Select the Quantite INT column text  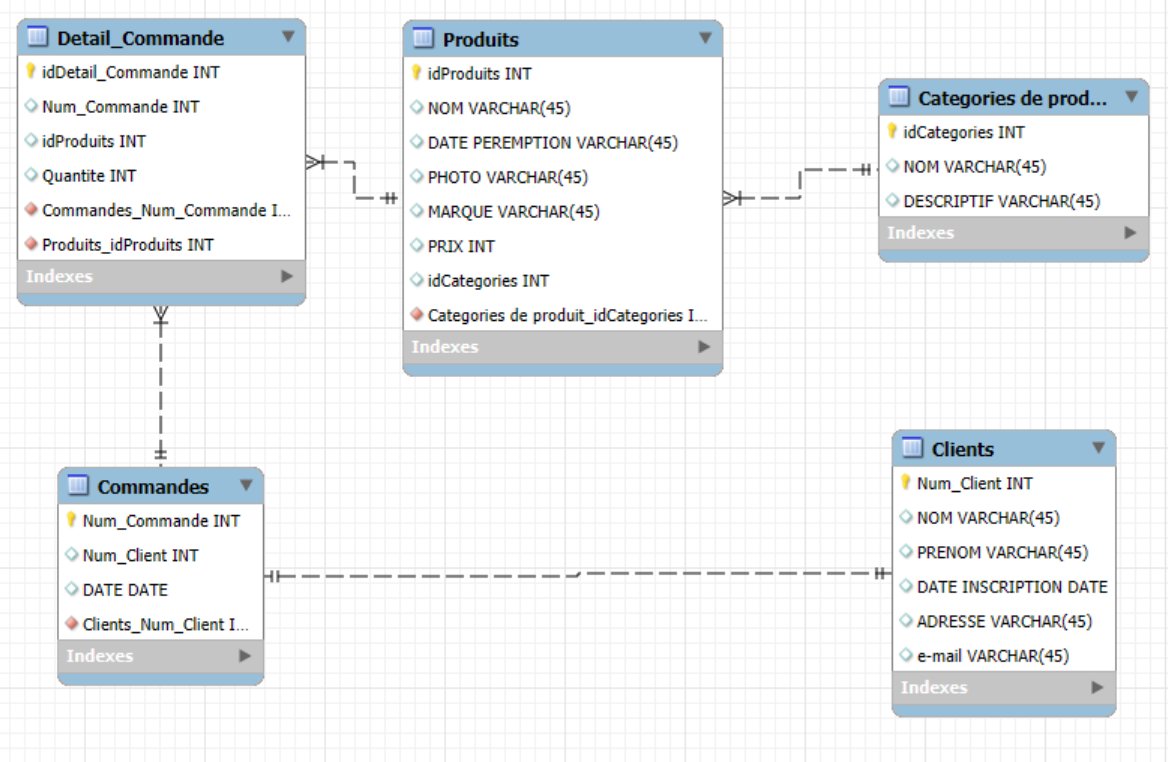pos(89,176)
